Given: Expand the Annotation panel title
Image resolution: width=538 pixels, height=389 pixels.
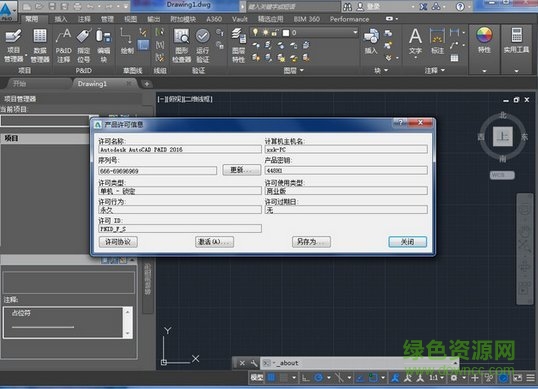Looking at the screenshot, I should coord(434,70).
